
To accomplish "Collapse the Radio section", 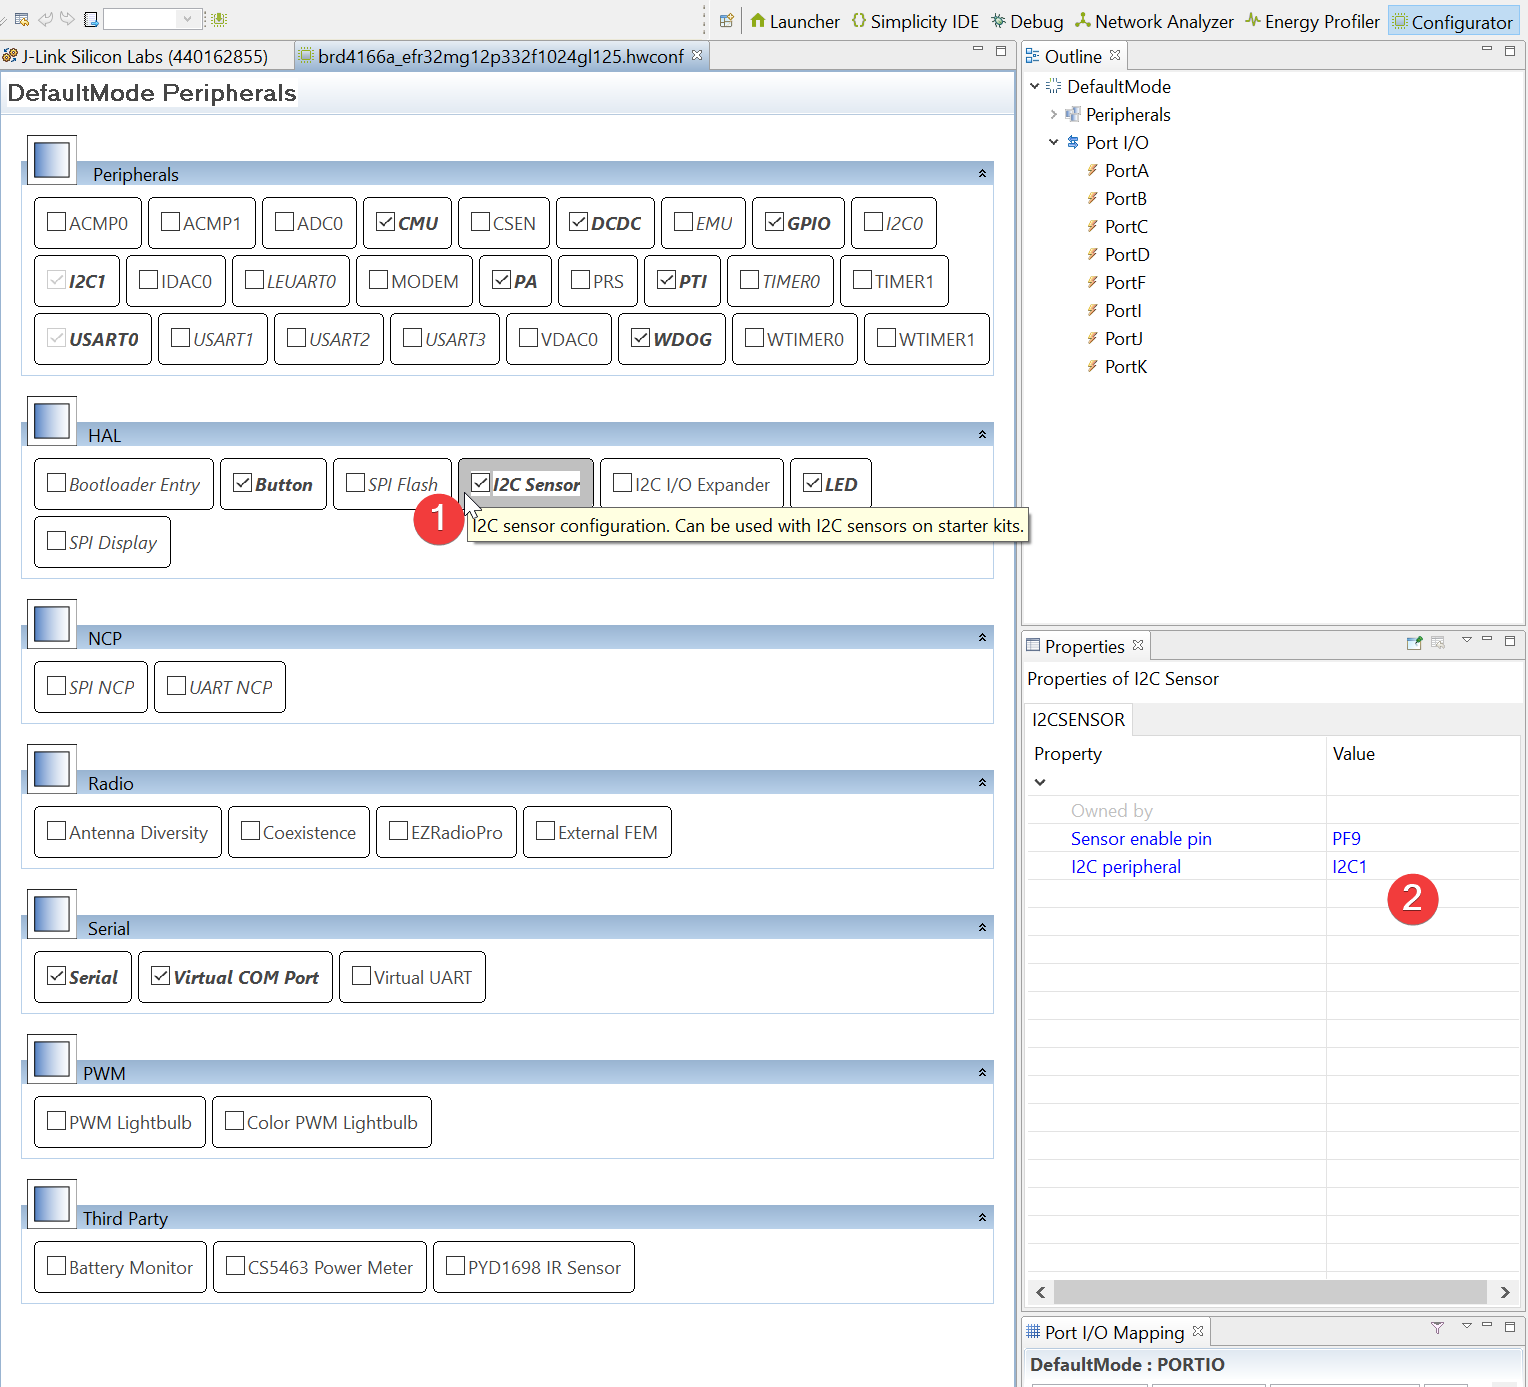I will (x=982, y=783).
